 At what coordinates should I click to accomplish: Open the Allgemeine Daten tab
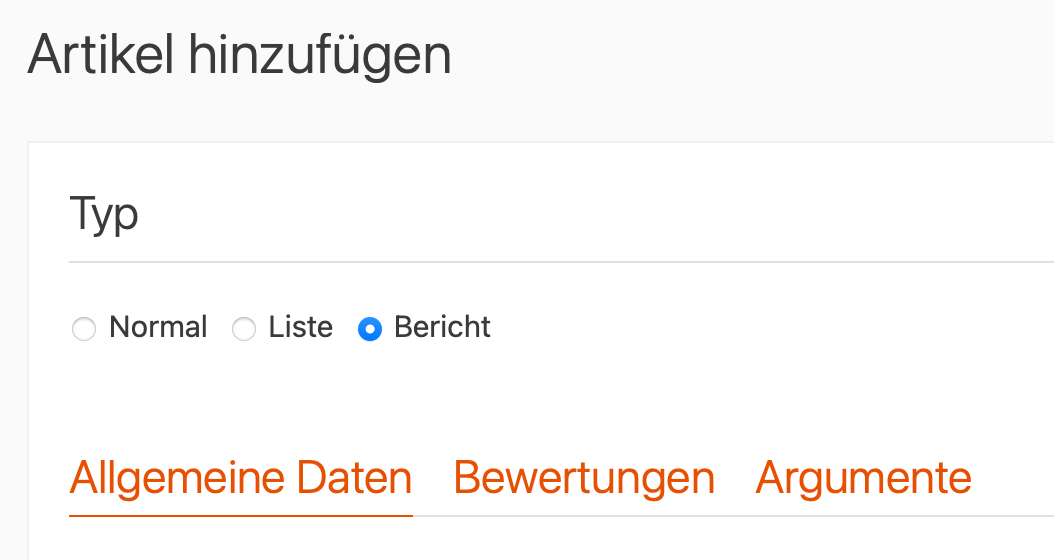(x=240, y=478)
